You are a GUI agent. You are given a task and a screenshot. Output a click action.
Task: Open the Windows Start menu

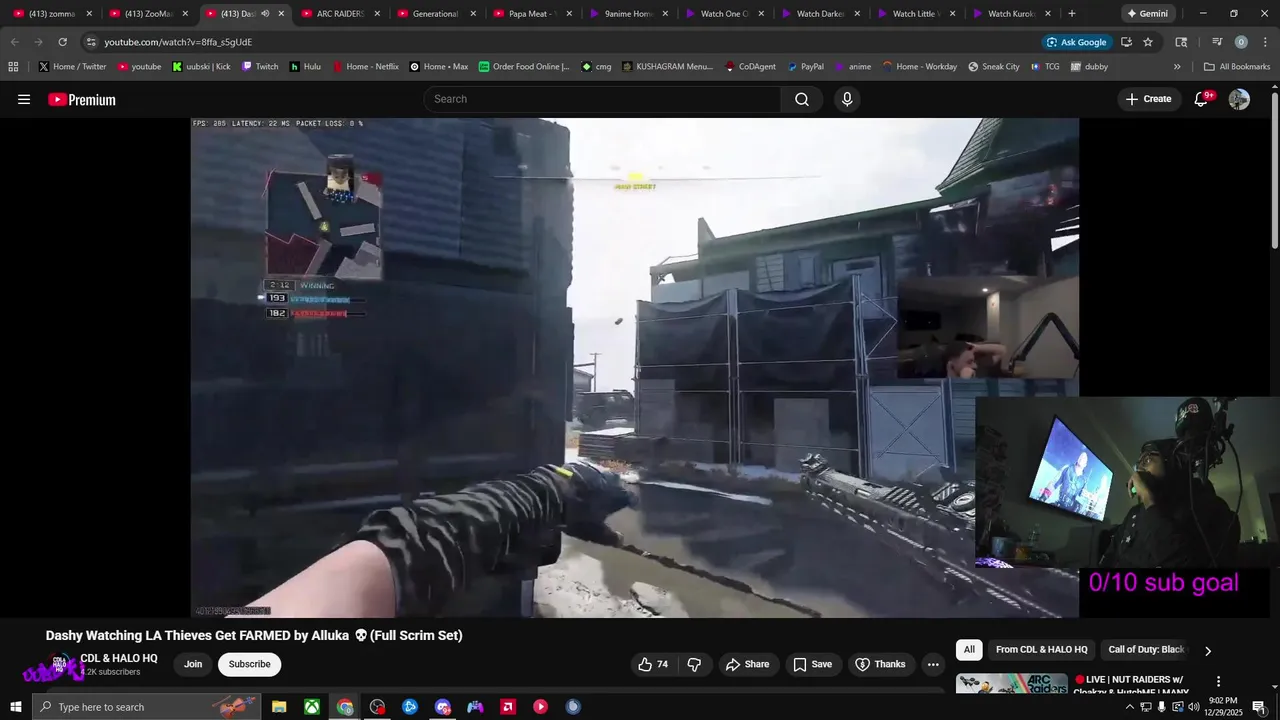click(x=16, y=707)
